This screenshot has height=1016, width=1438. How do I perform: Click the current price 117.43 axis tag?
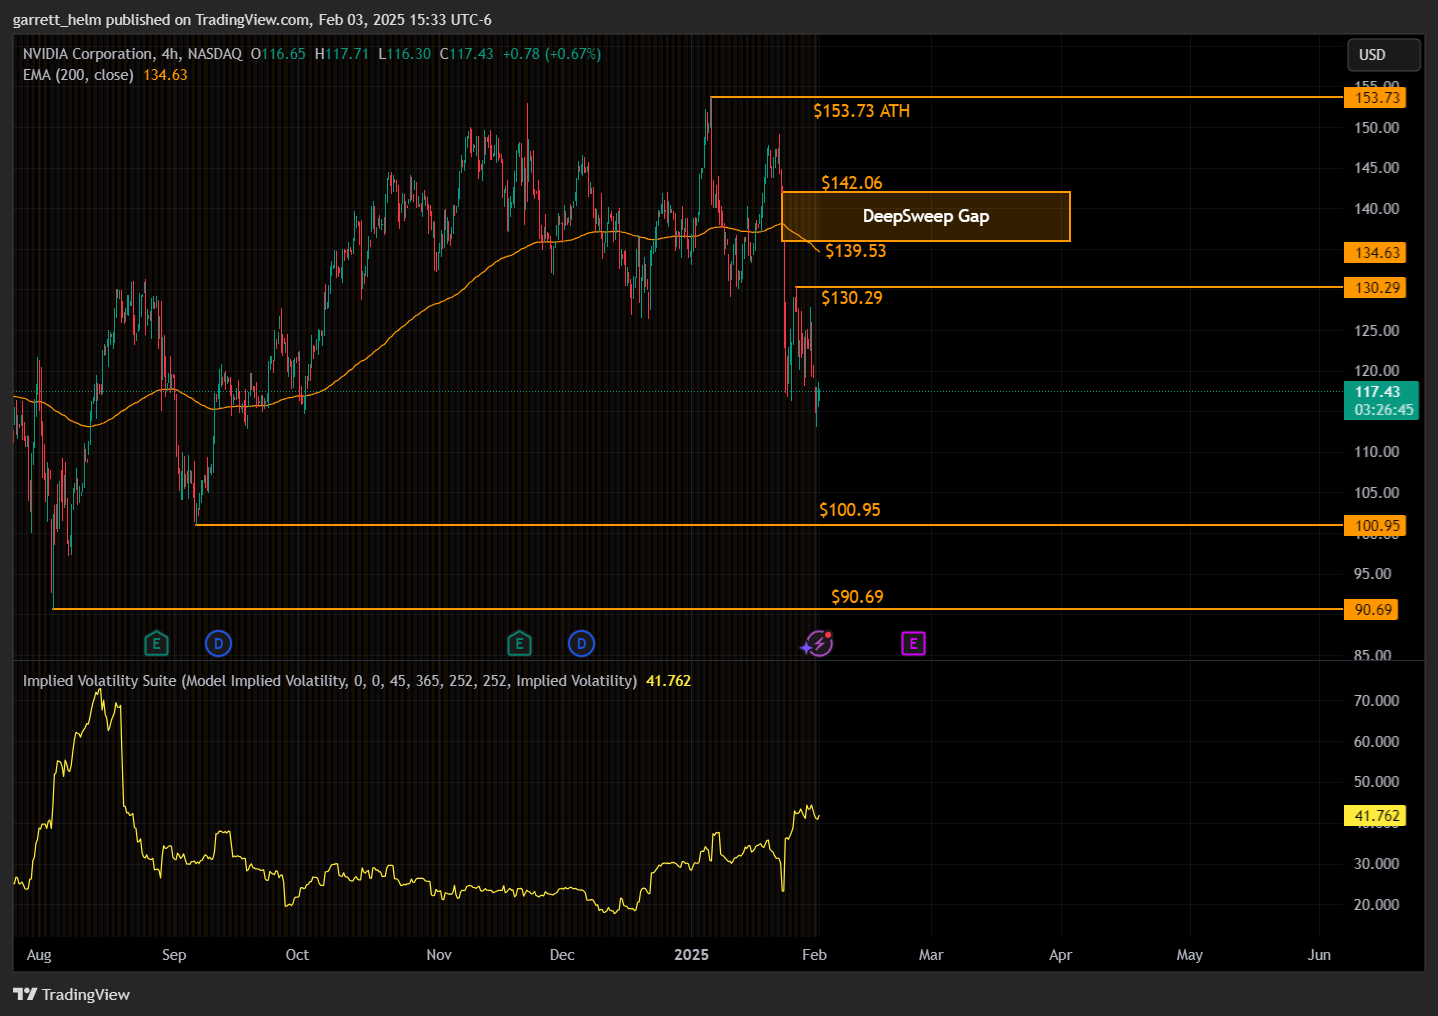[x=1382, y=401]
